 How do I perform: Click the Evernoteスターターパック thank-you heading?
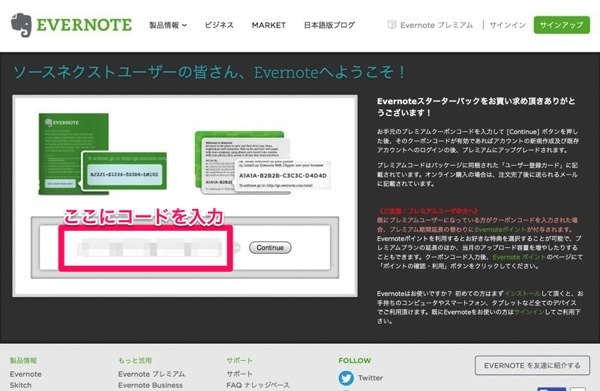476,107
